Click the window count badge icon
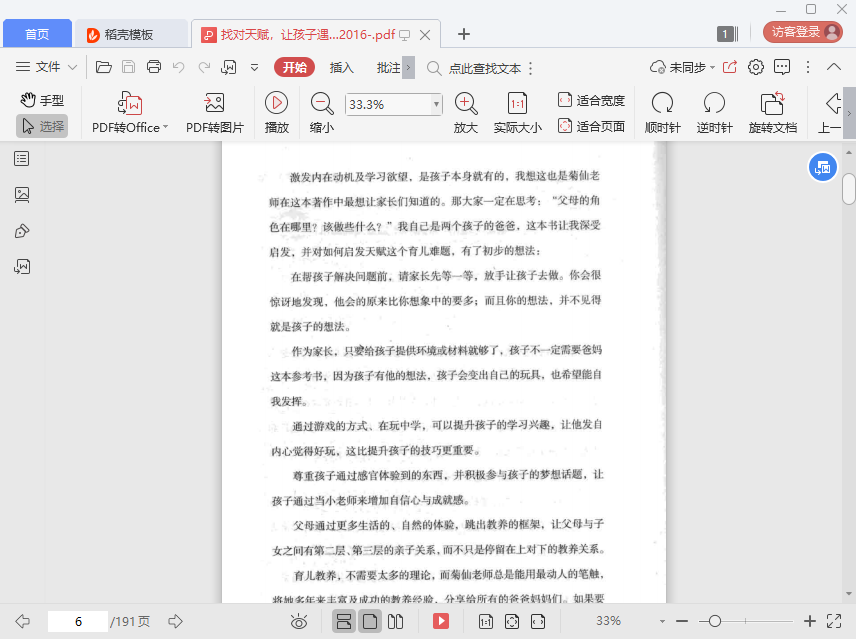This screenshot has width=856, height=639. pyautogui.click(x=727, y=34)
